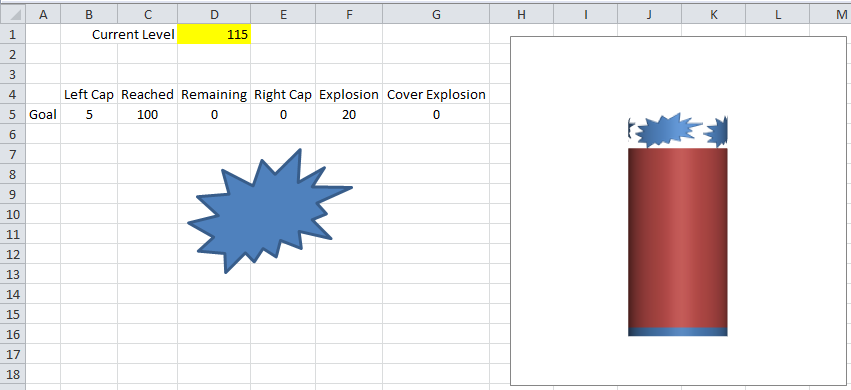Select the Reached value cell showing 100
851x390 pixels.
coord(147,114)
